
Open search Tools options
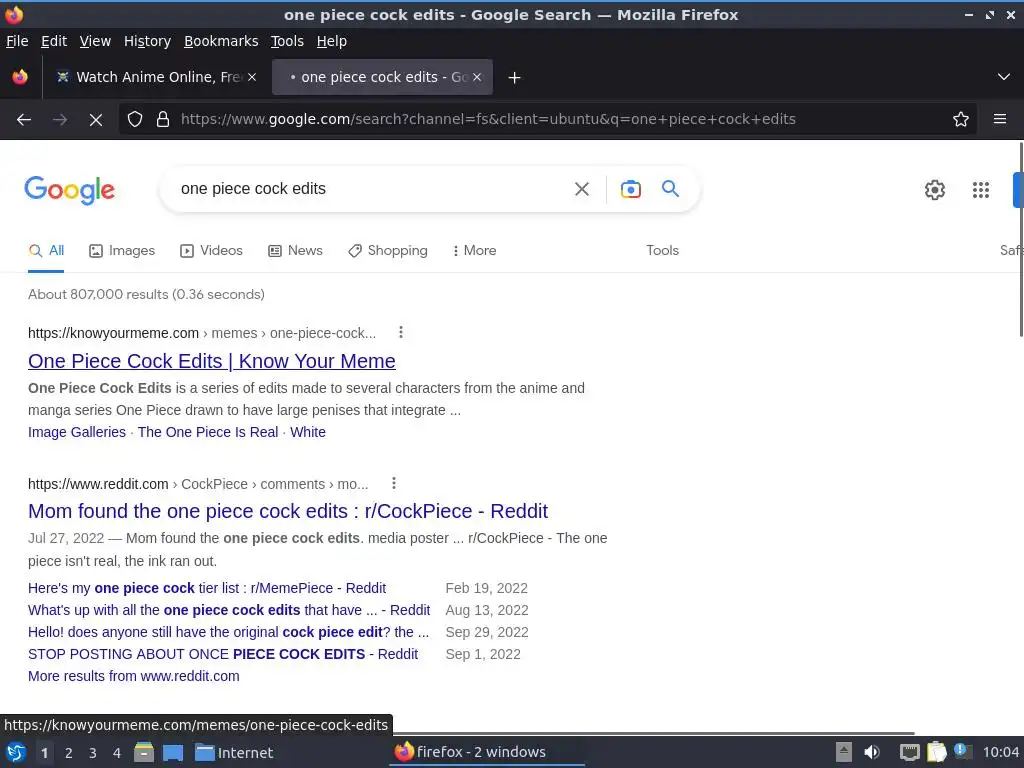(x=662, y=251)
